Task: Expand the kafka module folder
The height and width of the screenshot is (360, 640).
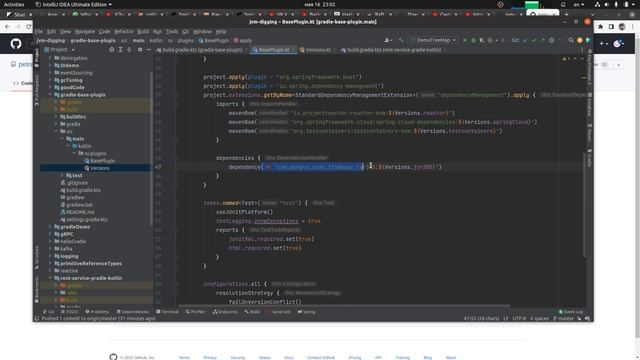Action: click(50, 249)
